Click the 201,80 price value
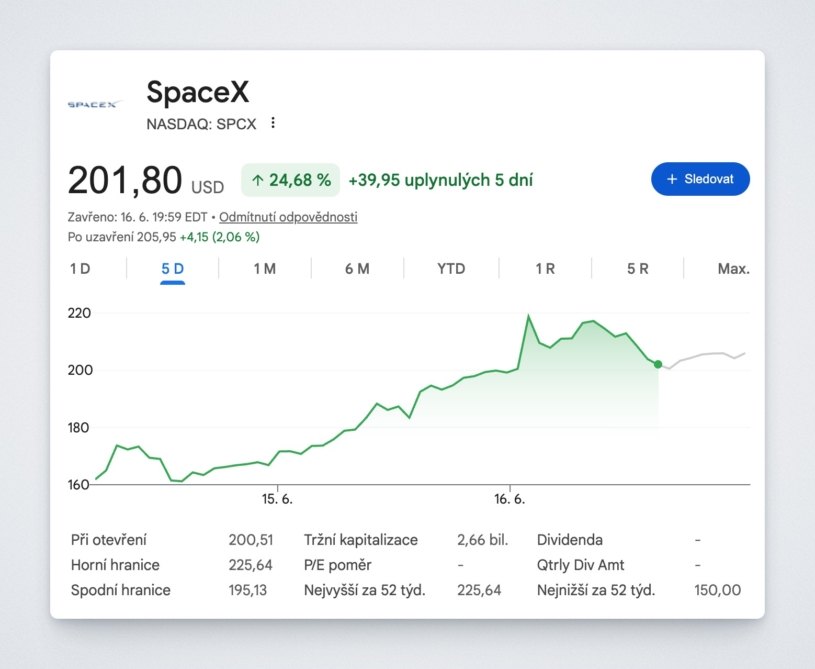Screen dimensions: 815x669 pos(125,180)
